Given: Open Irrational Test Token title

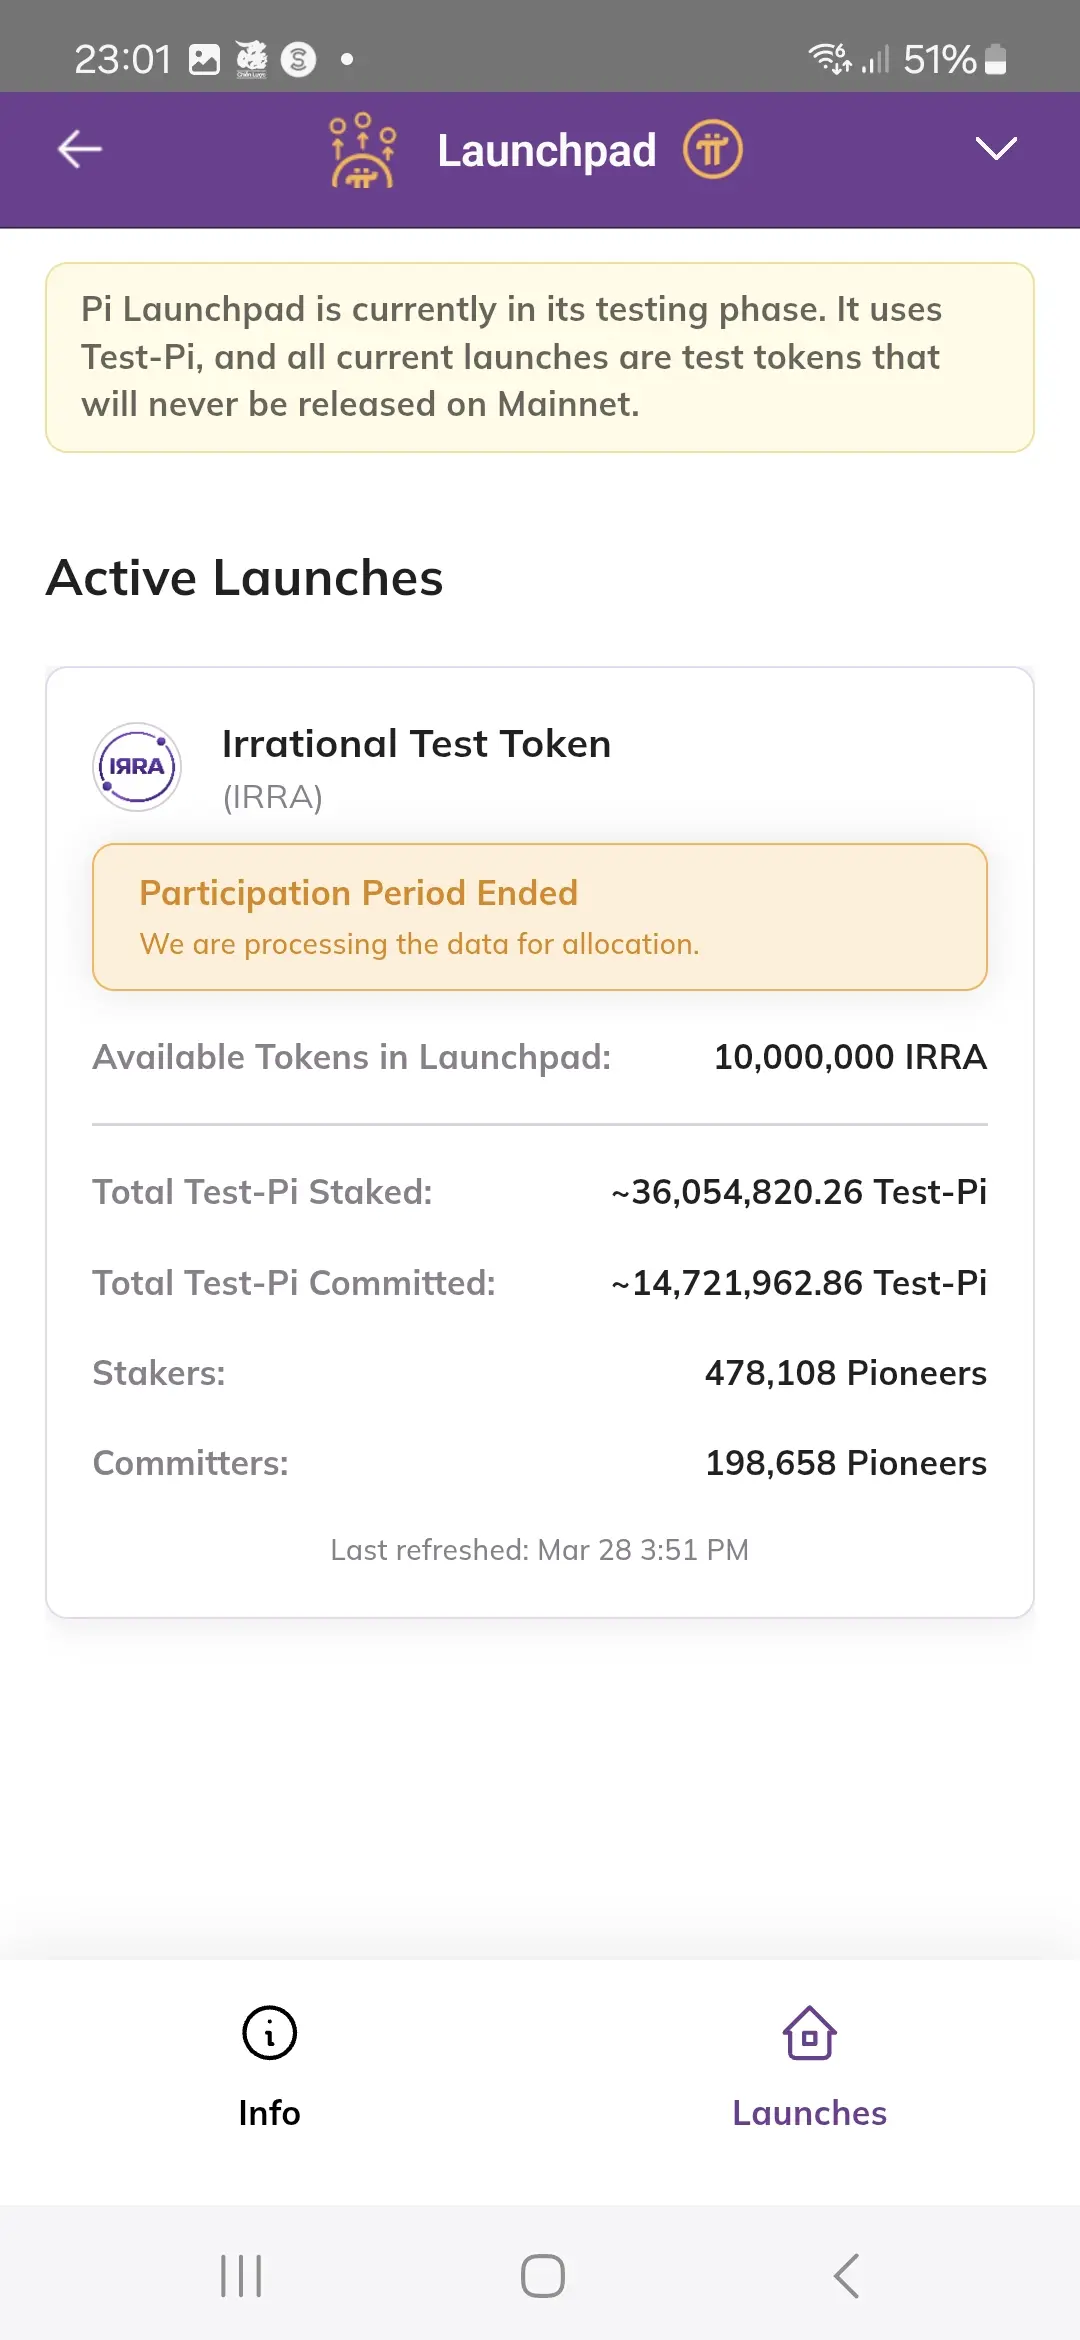Looking at the screenshot, I should tap(416, 744).
